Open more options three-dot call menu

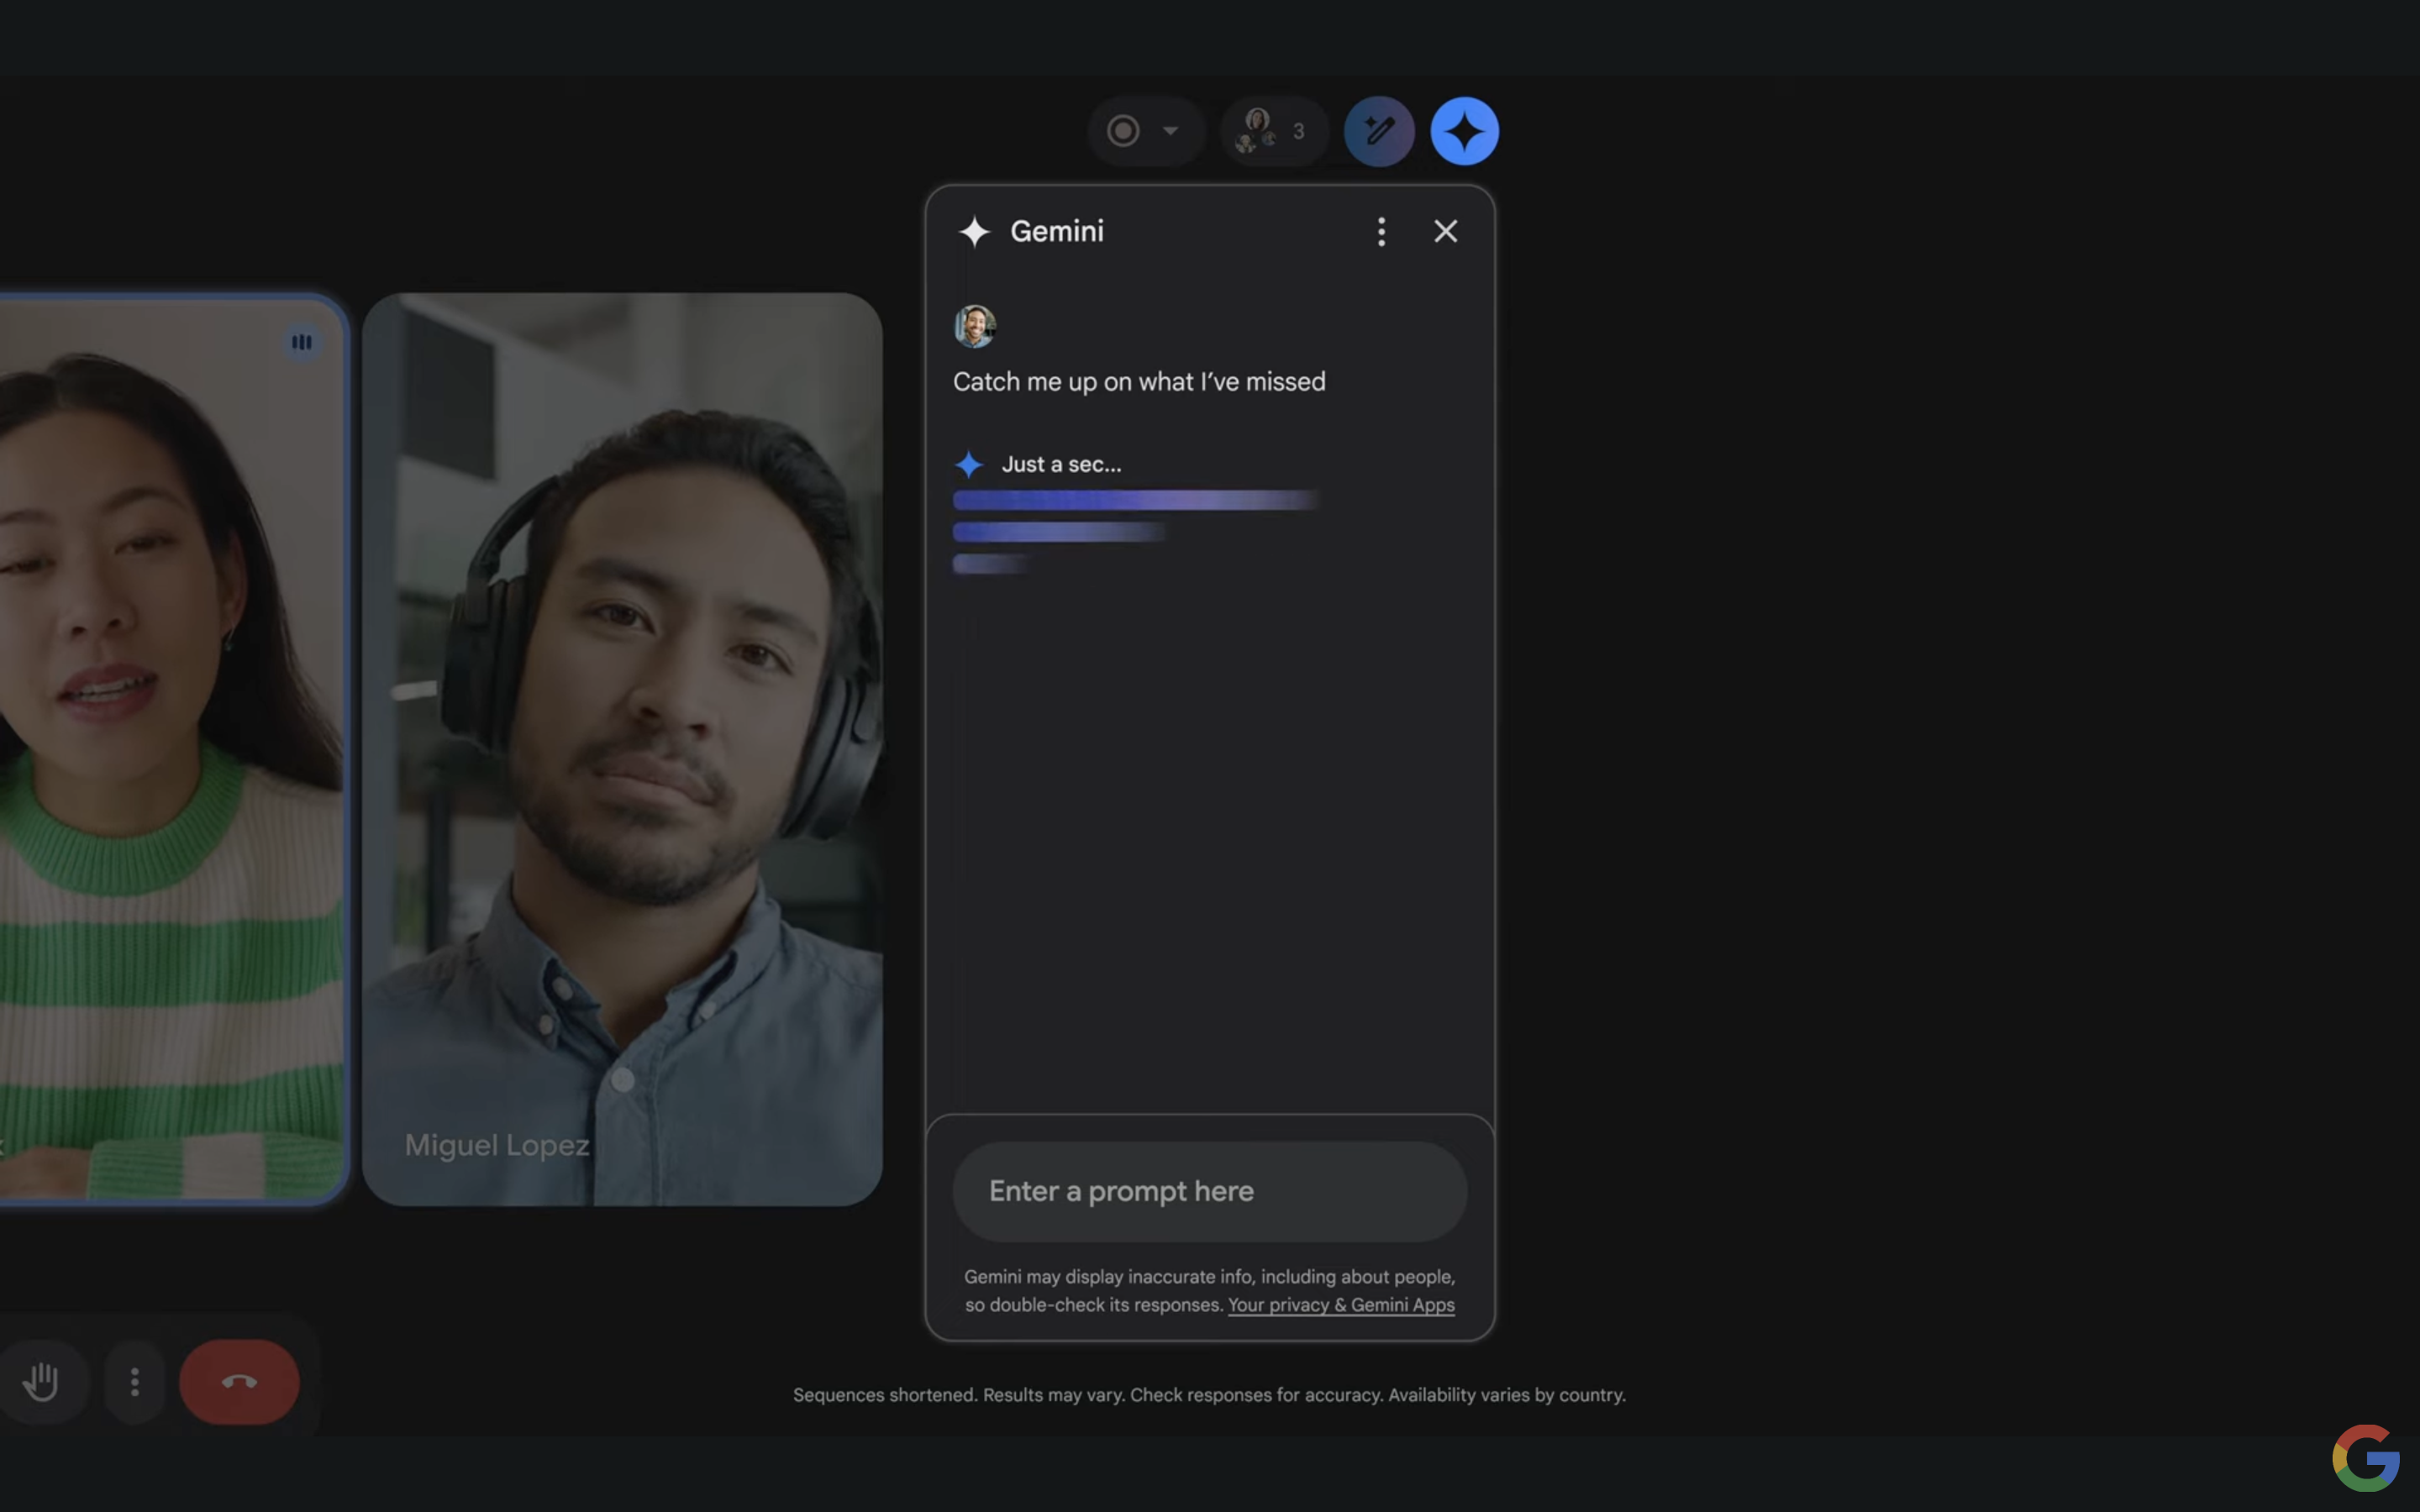click(135, 1382)
